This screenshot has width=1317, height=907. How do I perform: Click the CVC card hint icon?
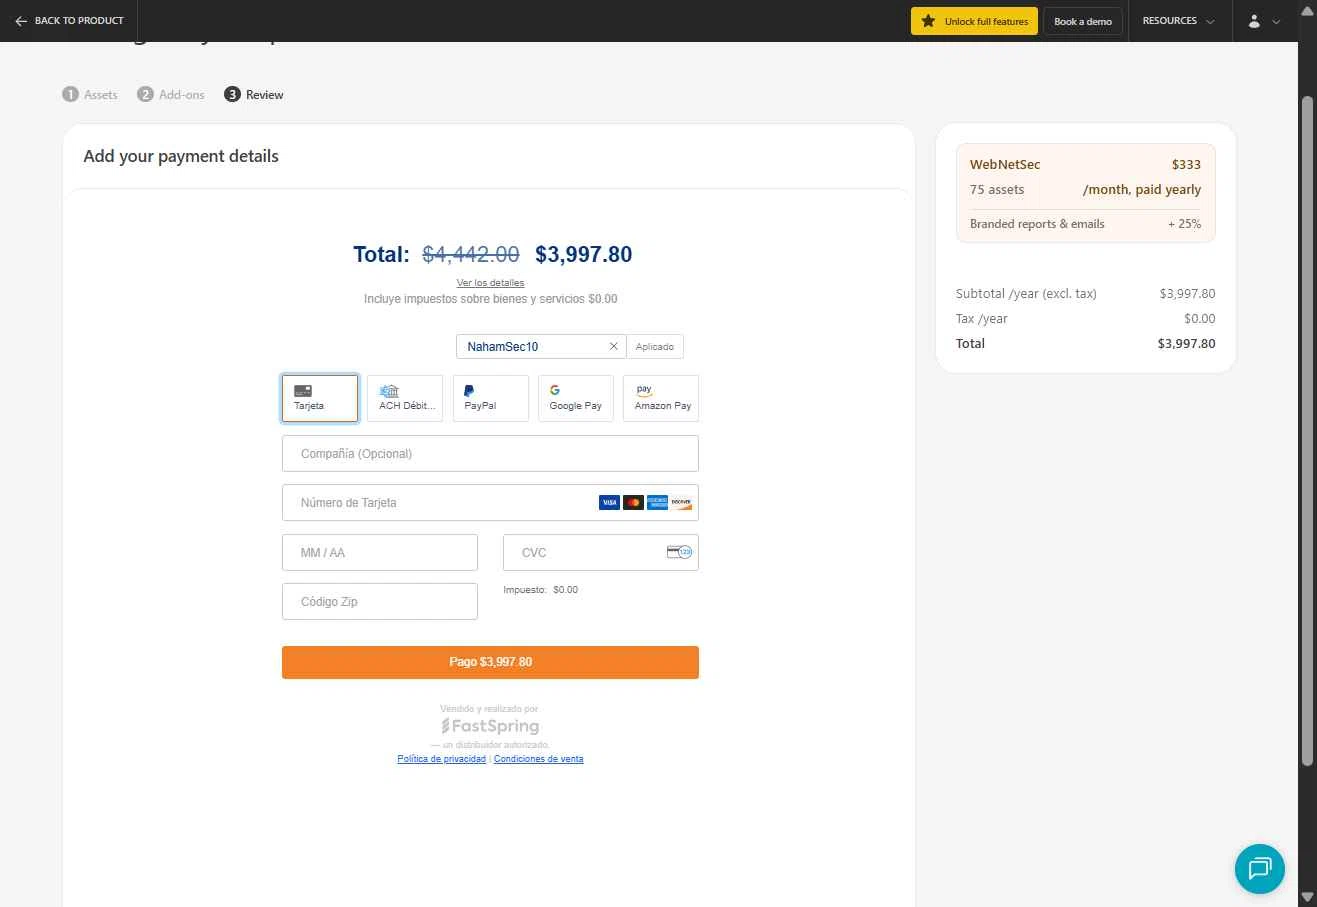(x=679, y=552)
